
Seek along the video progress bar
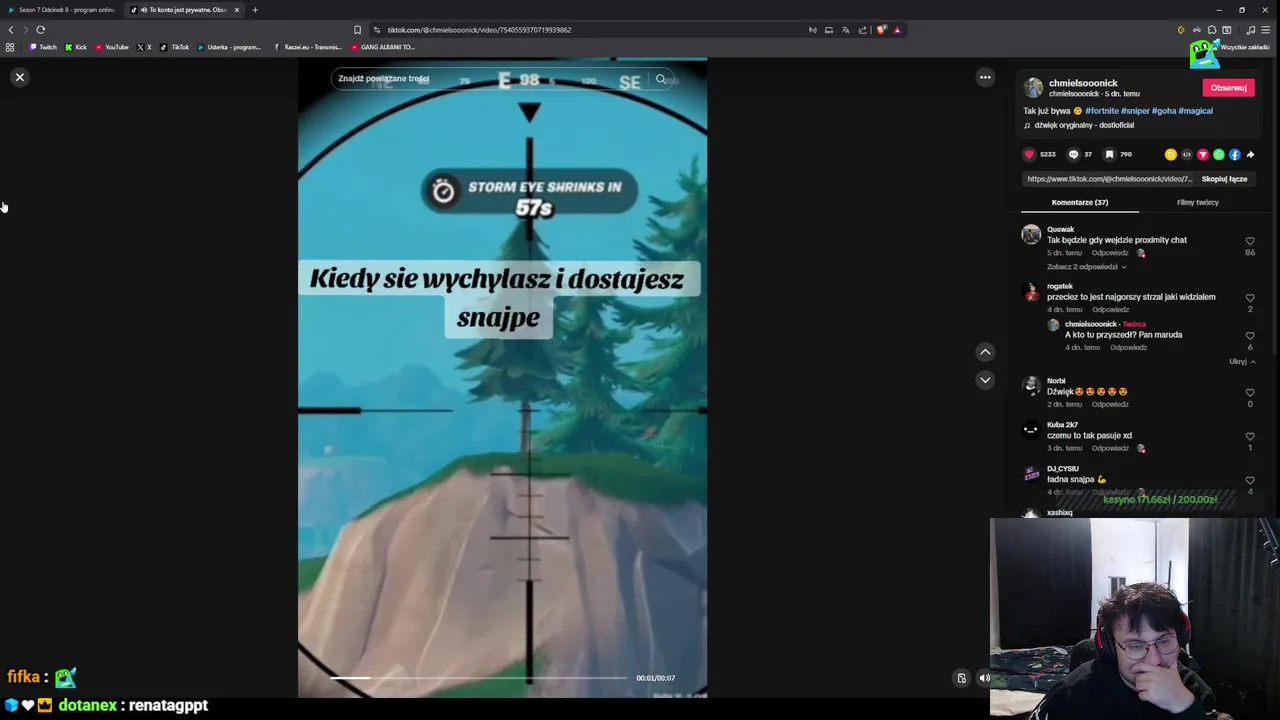coord(478,678)
